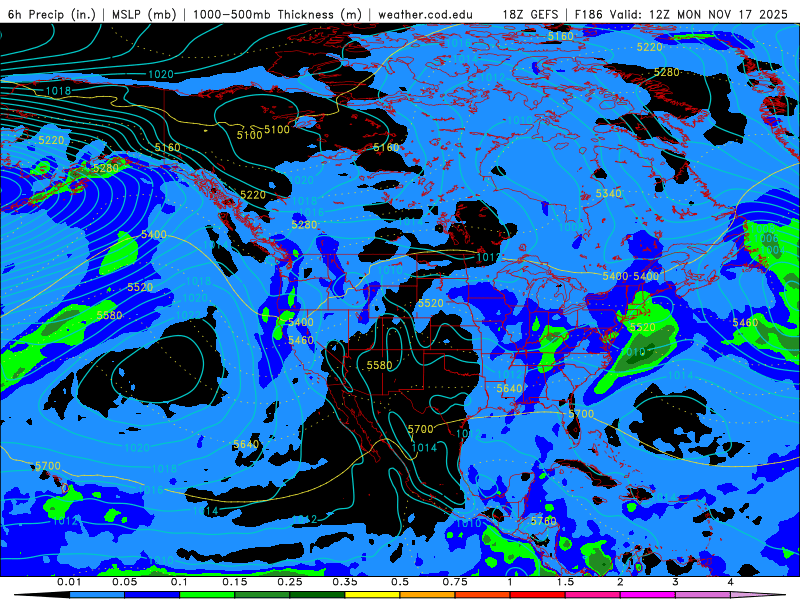The image size is (800, 600).
Task: Click the "MSLP (mb)" header label
Action: point(144,14)
